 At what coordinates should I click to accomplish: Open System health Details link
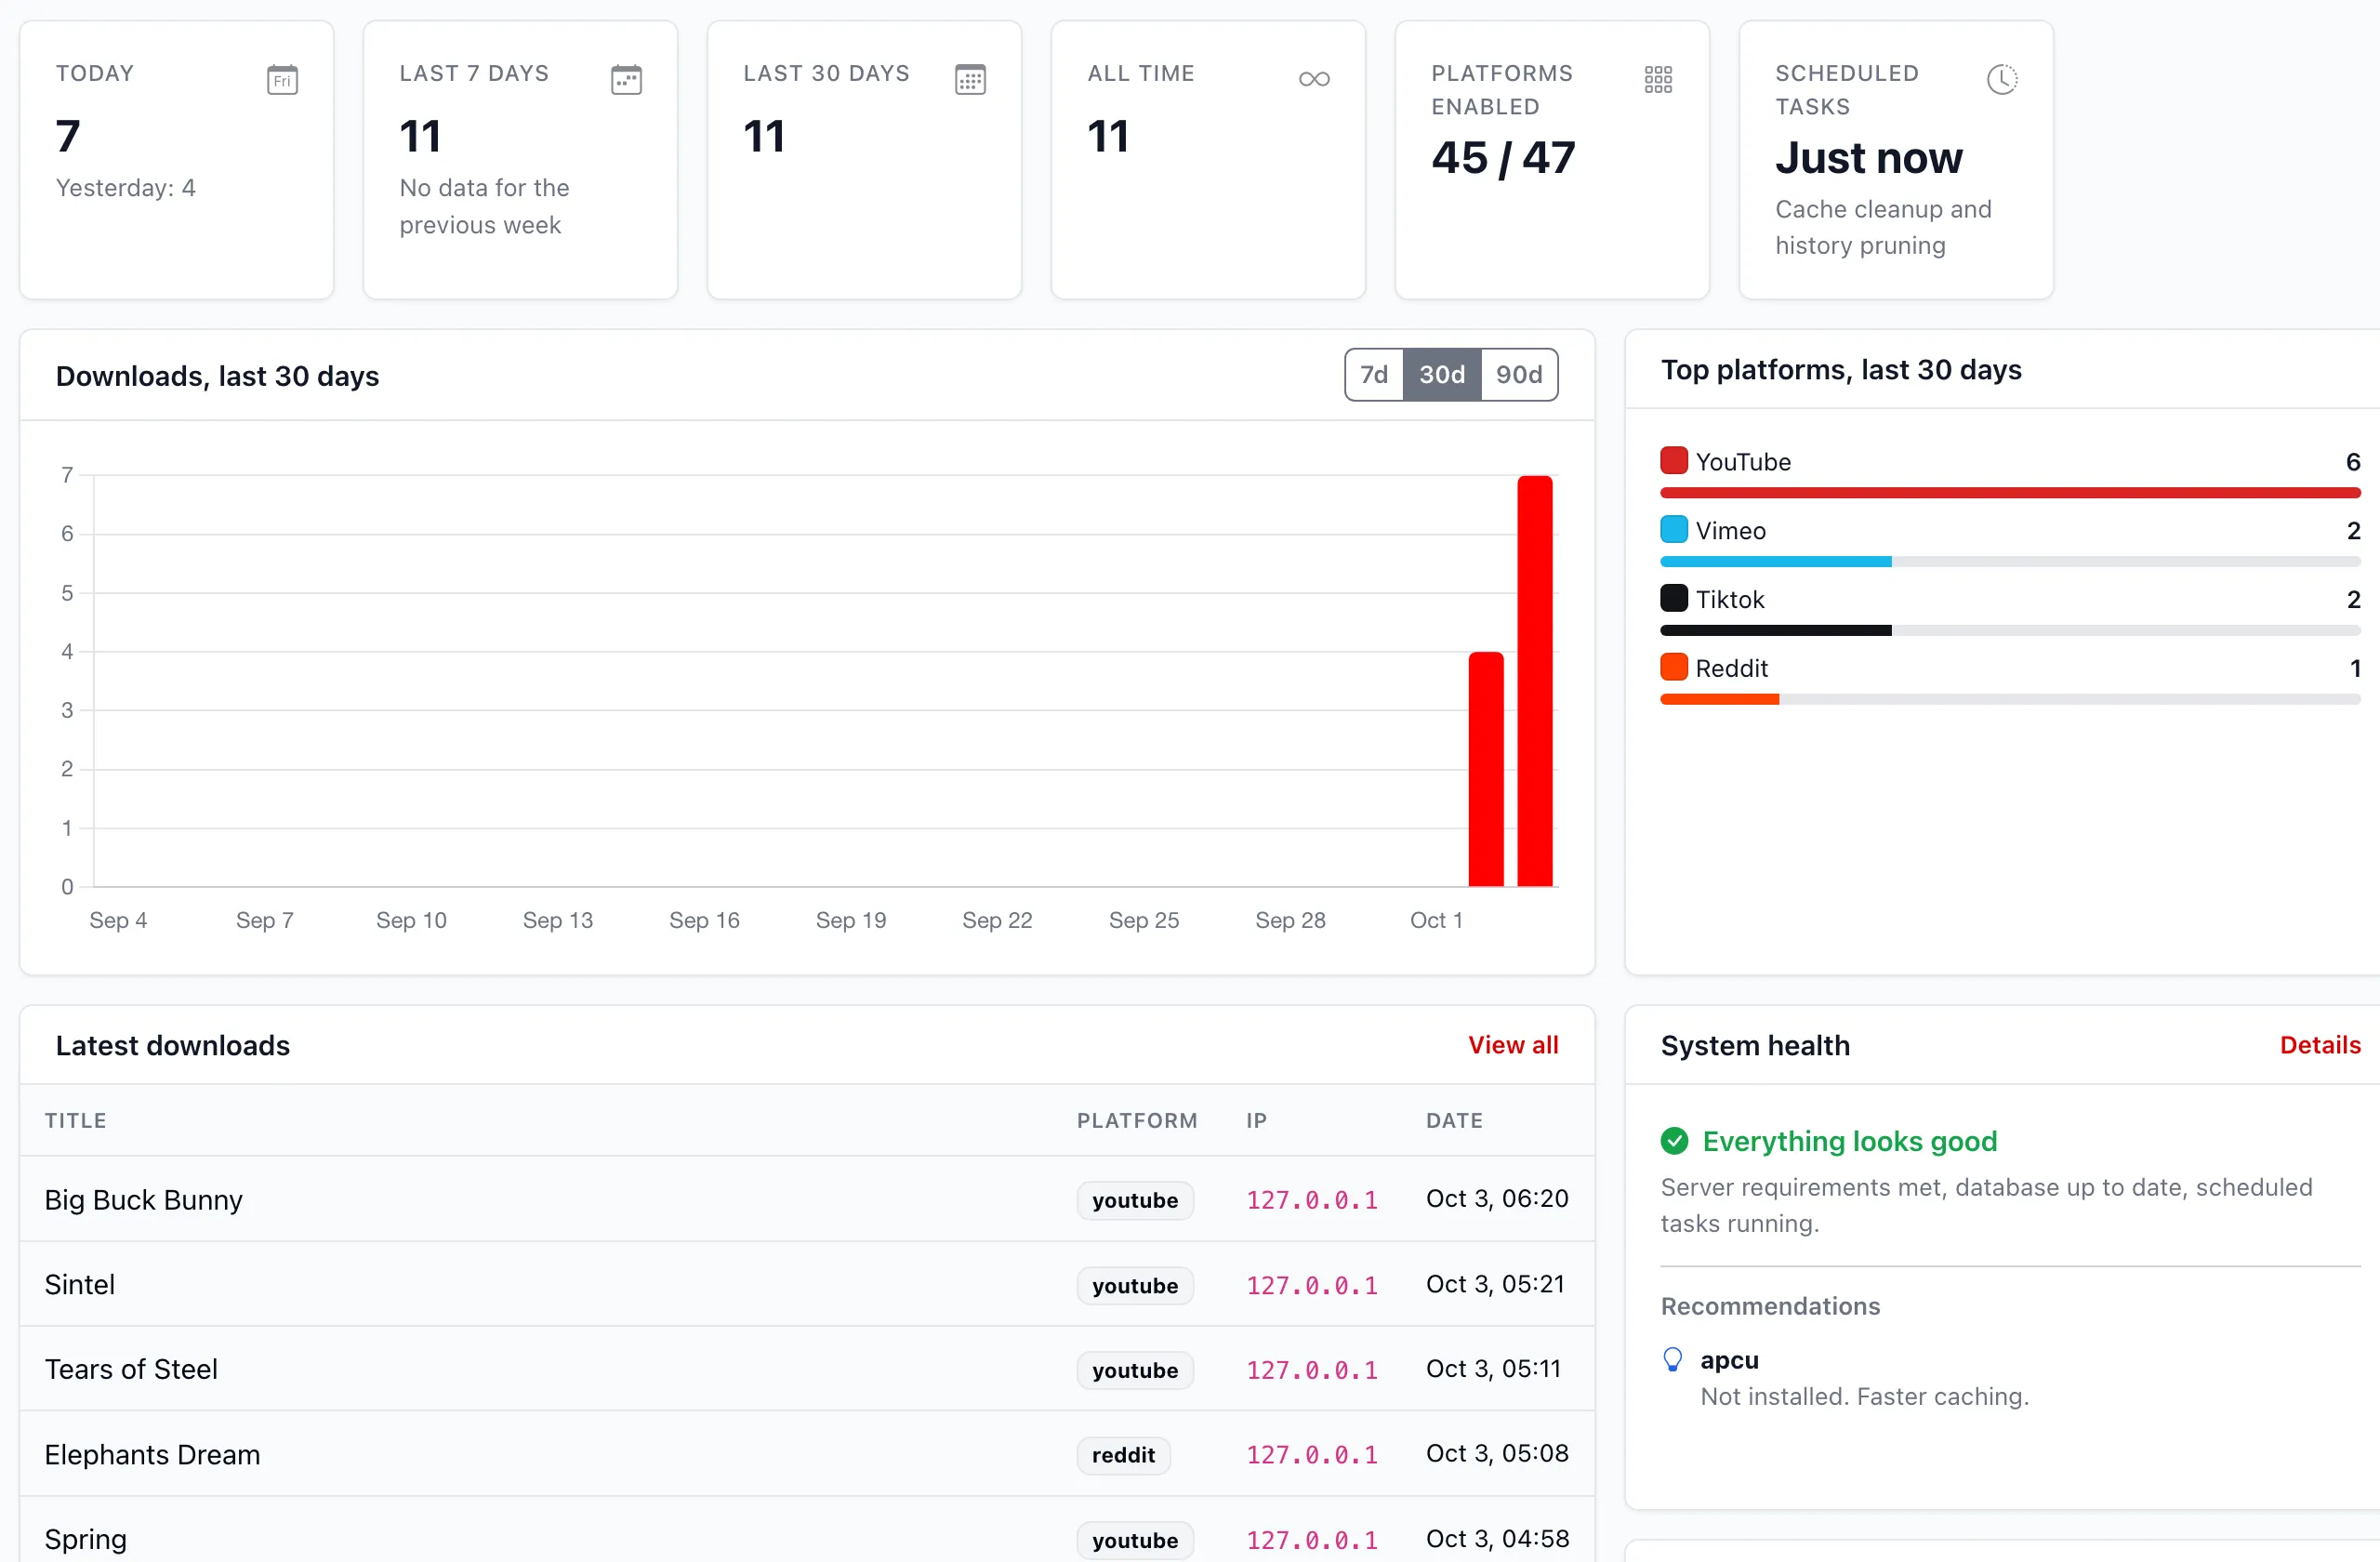coord(2320,1045)
